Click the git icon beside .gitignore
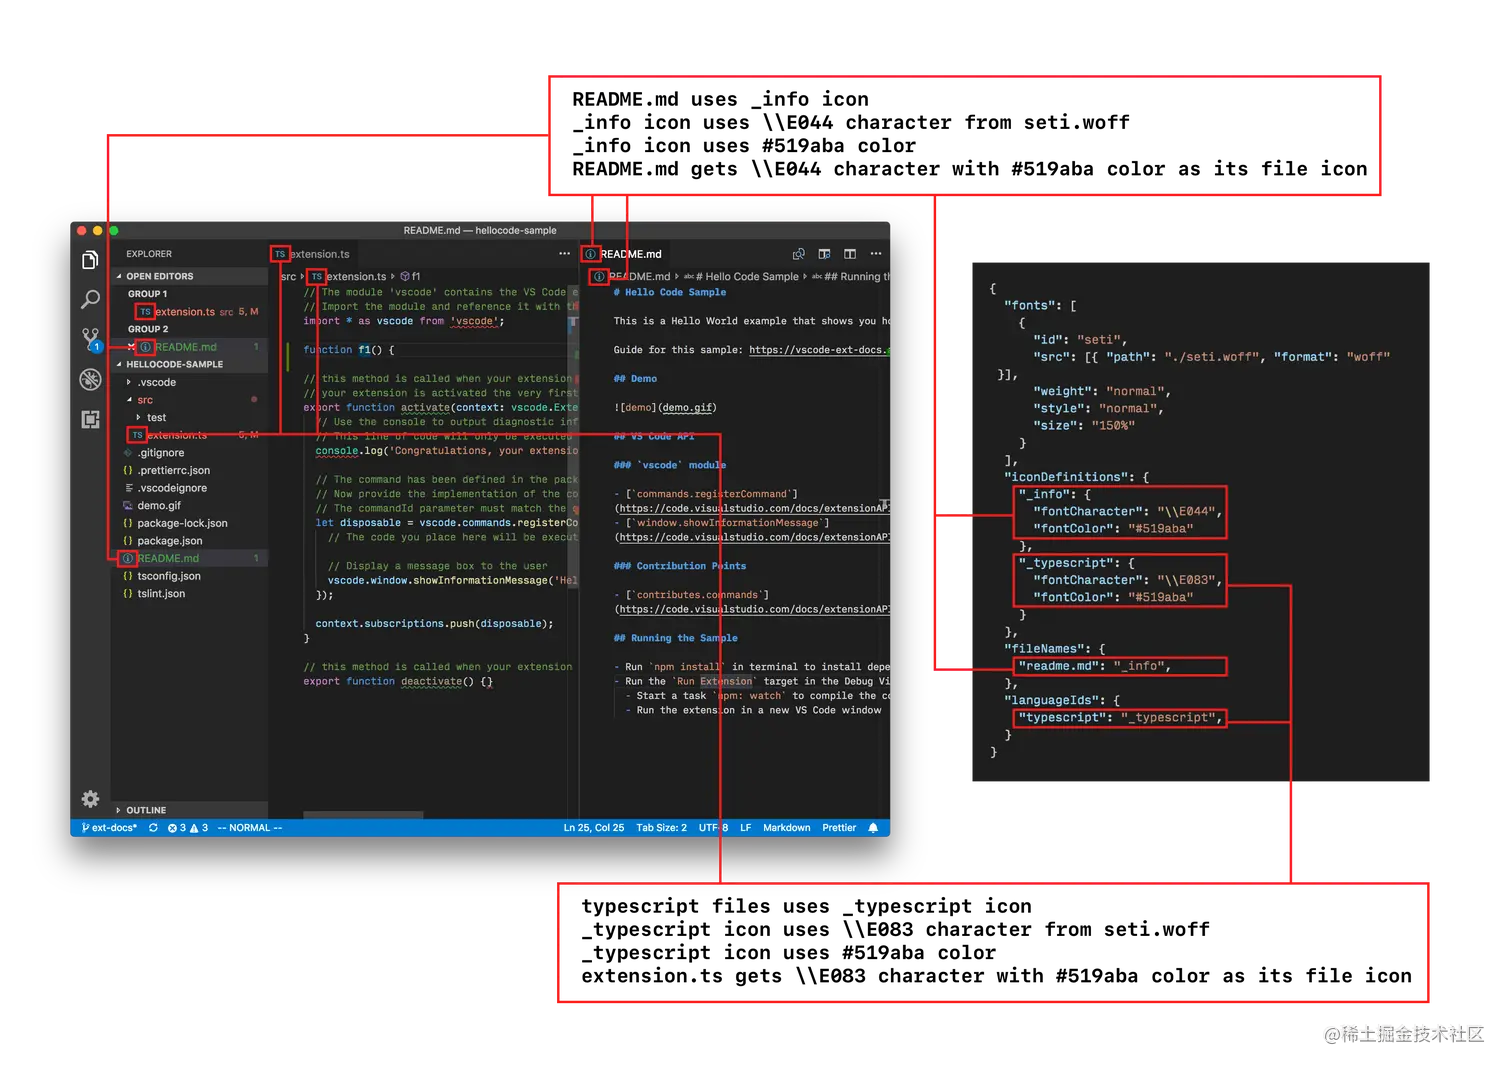1512x1072 pixels. (127, 453)
